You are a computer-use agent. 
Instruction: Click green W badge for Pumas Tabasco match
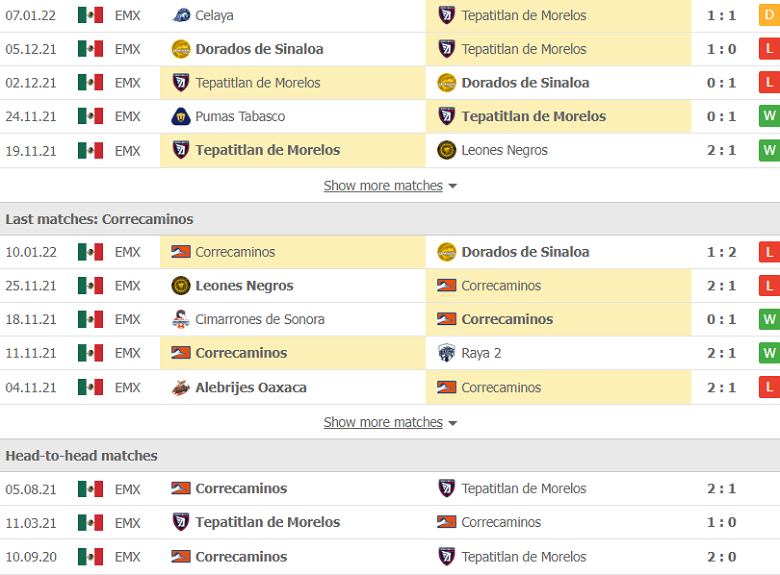tap(769, 116)
